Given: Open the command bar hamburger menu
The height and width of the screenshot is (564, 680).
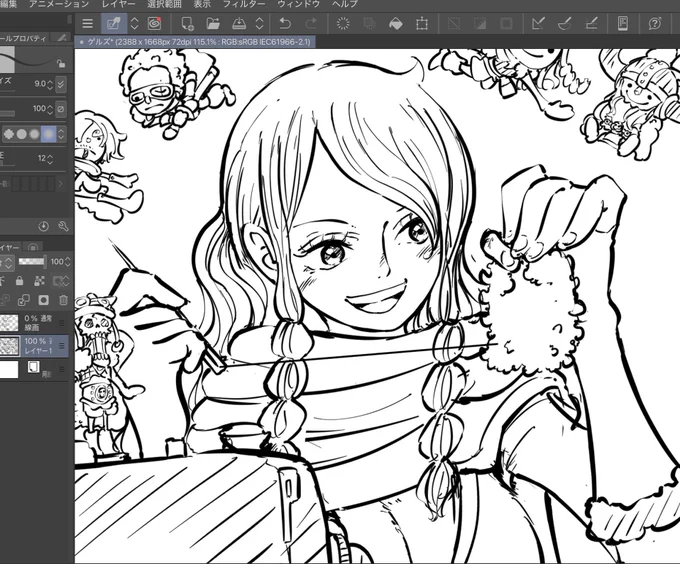Looking at the screenshot, I should point(88,23).
